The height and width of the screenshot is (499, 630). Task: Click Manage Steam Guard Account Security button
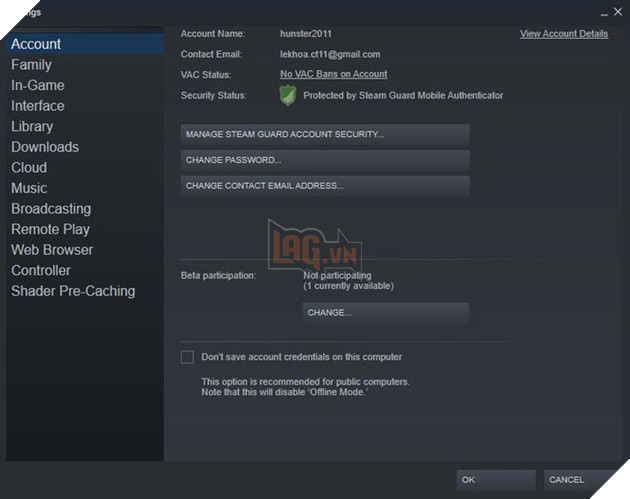pos(325,134)
